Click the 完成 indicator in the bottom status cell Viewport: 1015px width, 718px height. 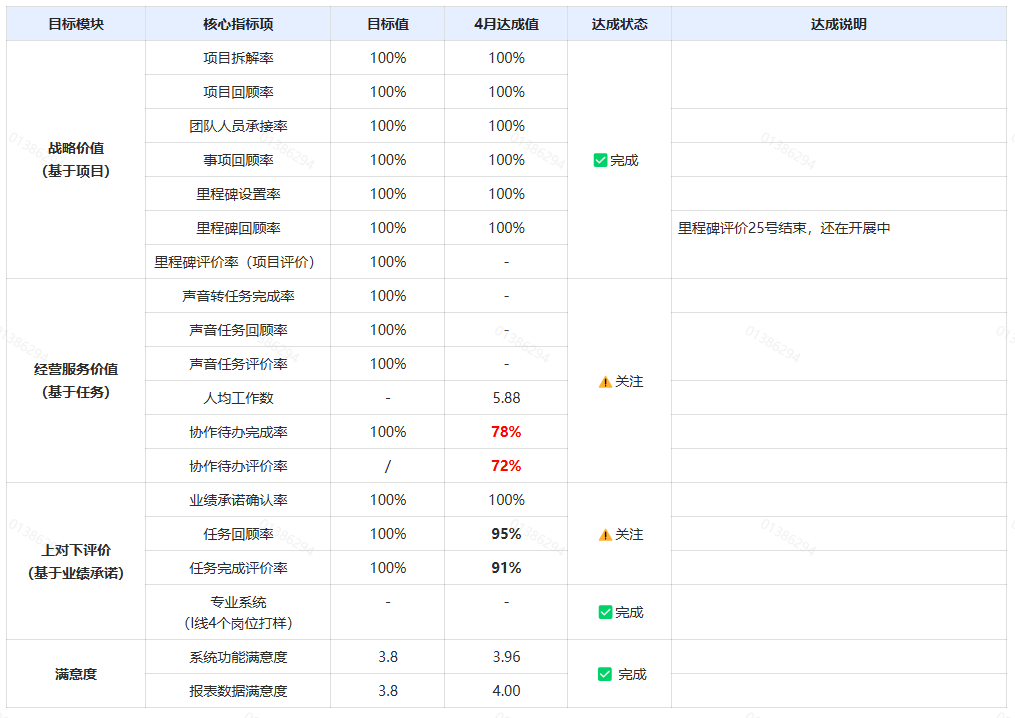pos(627,673)
